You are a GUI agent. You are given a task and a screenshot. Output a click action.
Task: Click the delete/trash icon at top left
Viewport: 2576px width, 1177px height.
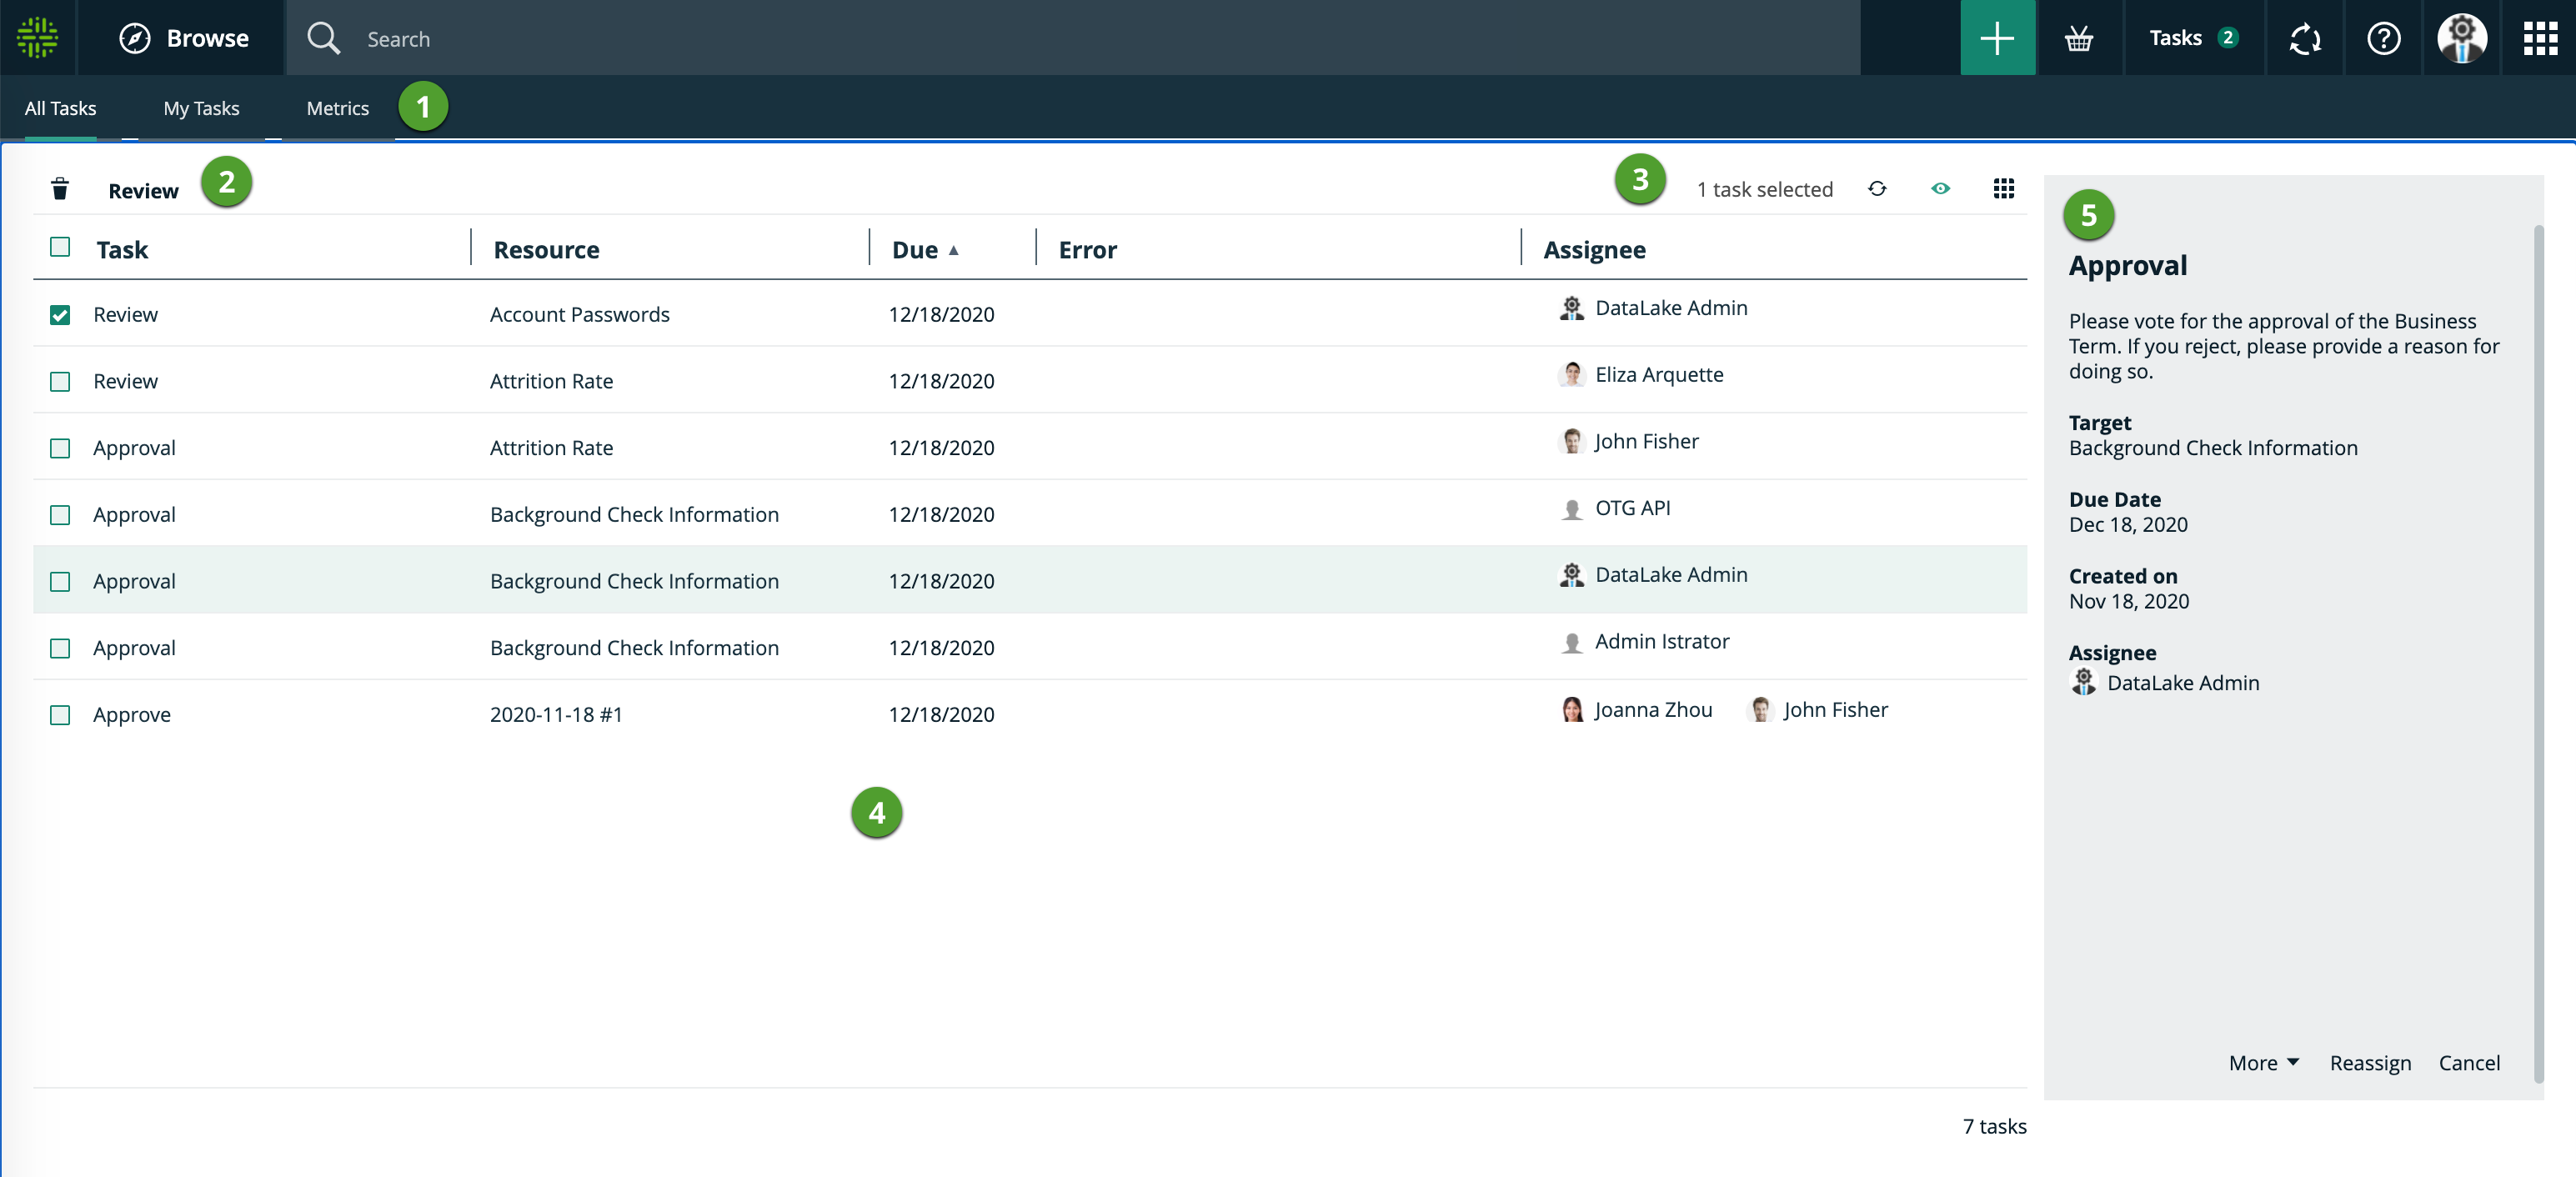click(61, 186)
